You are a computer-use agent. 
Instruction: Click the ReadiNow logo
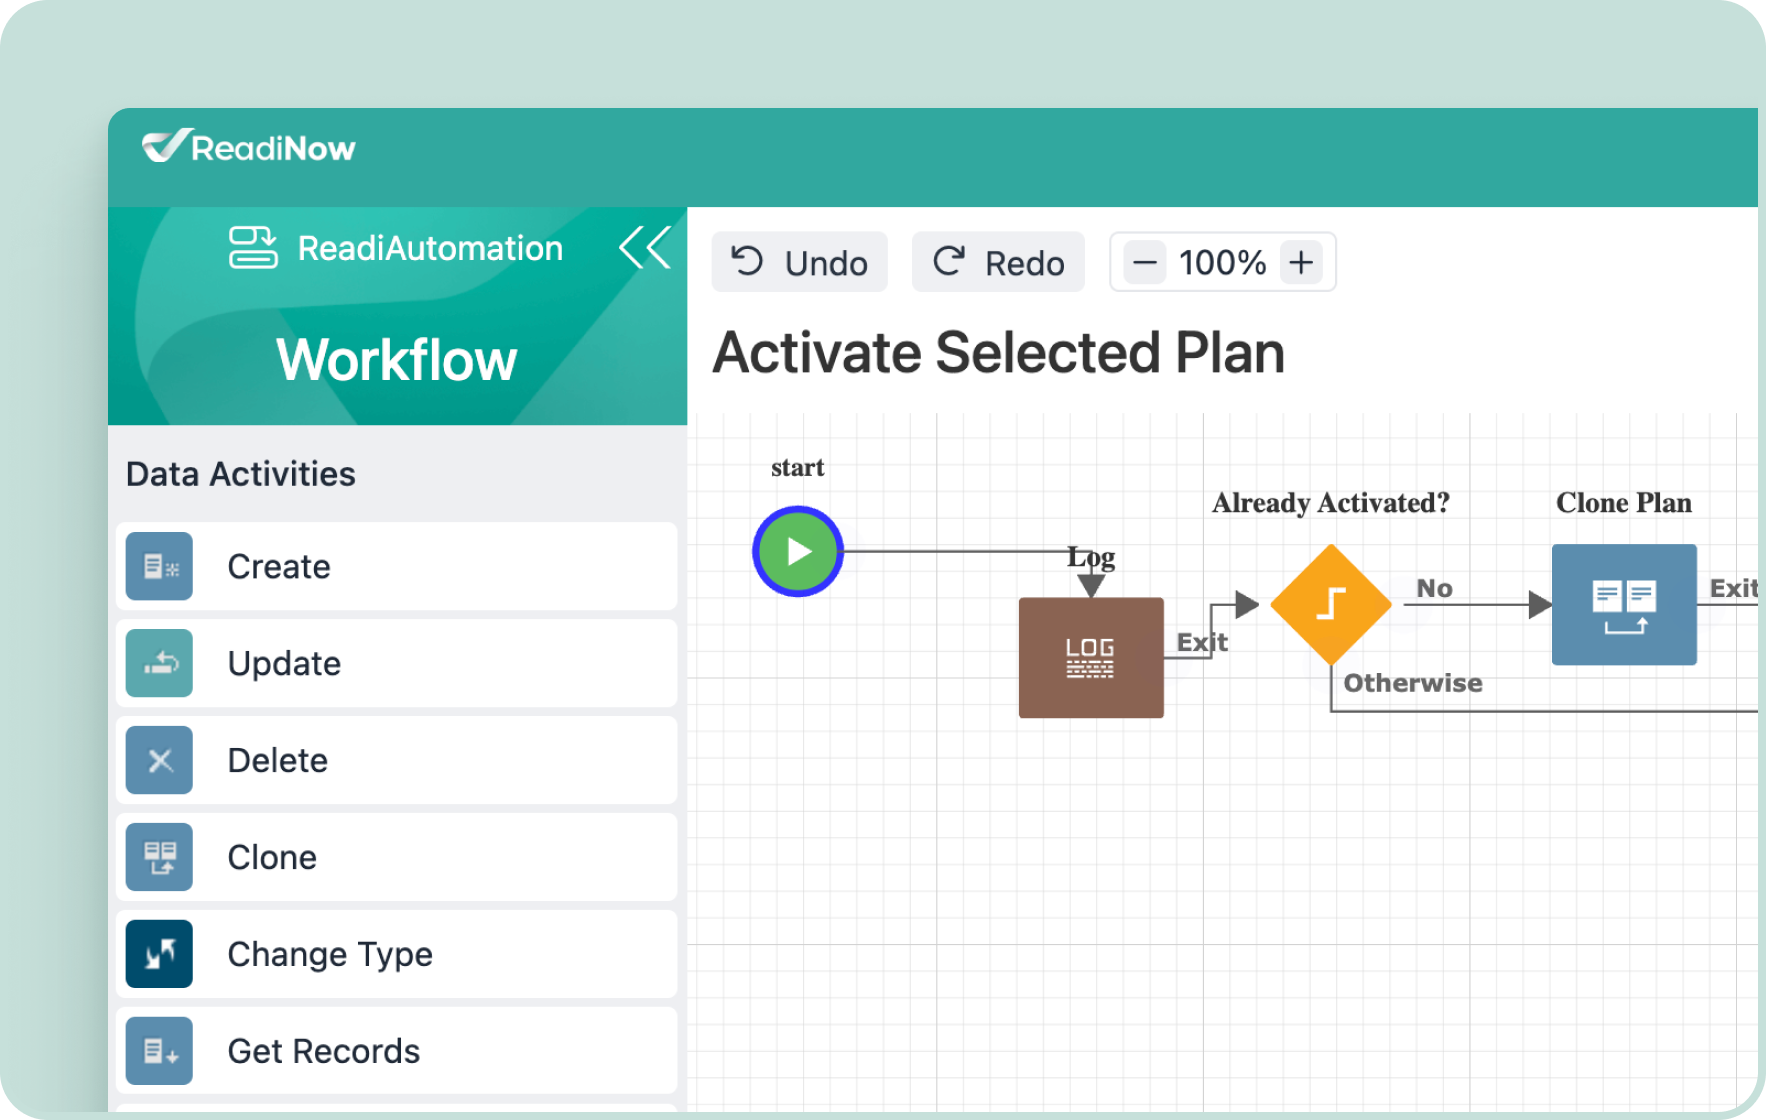(x=249, y=148)
